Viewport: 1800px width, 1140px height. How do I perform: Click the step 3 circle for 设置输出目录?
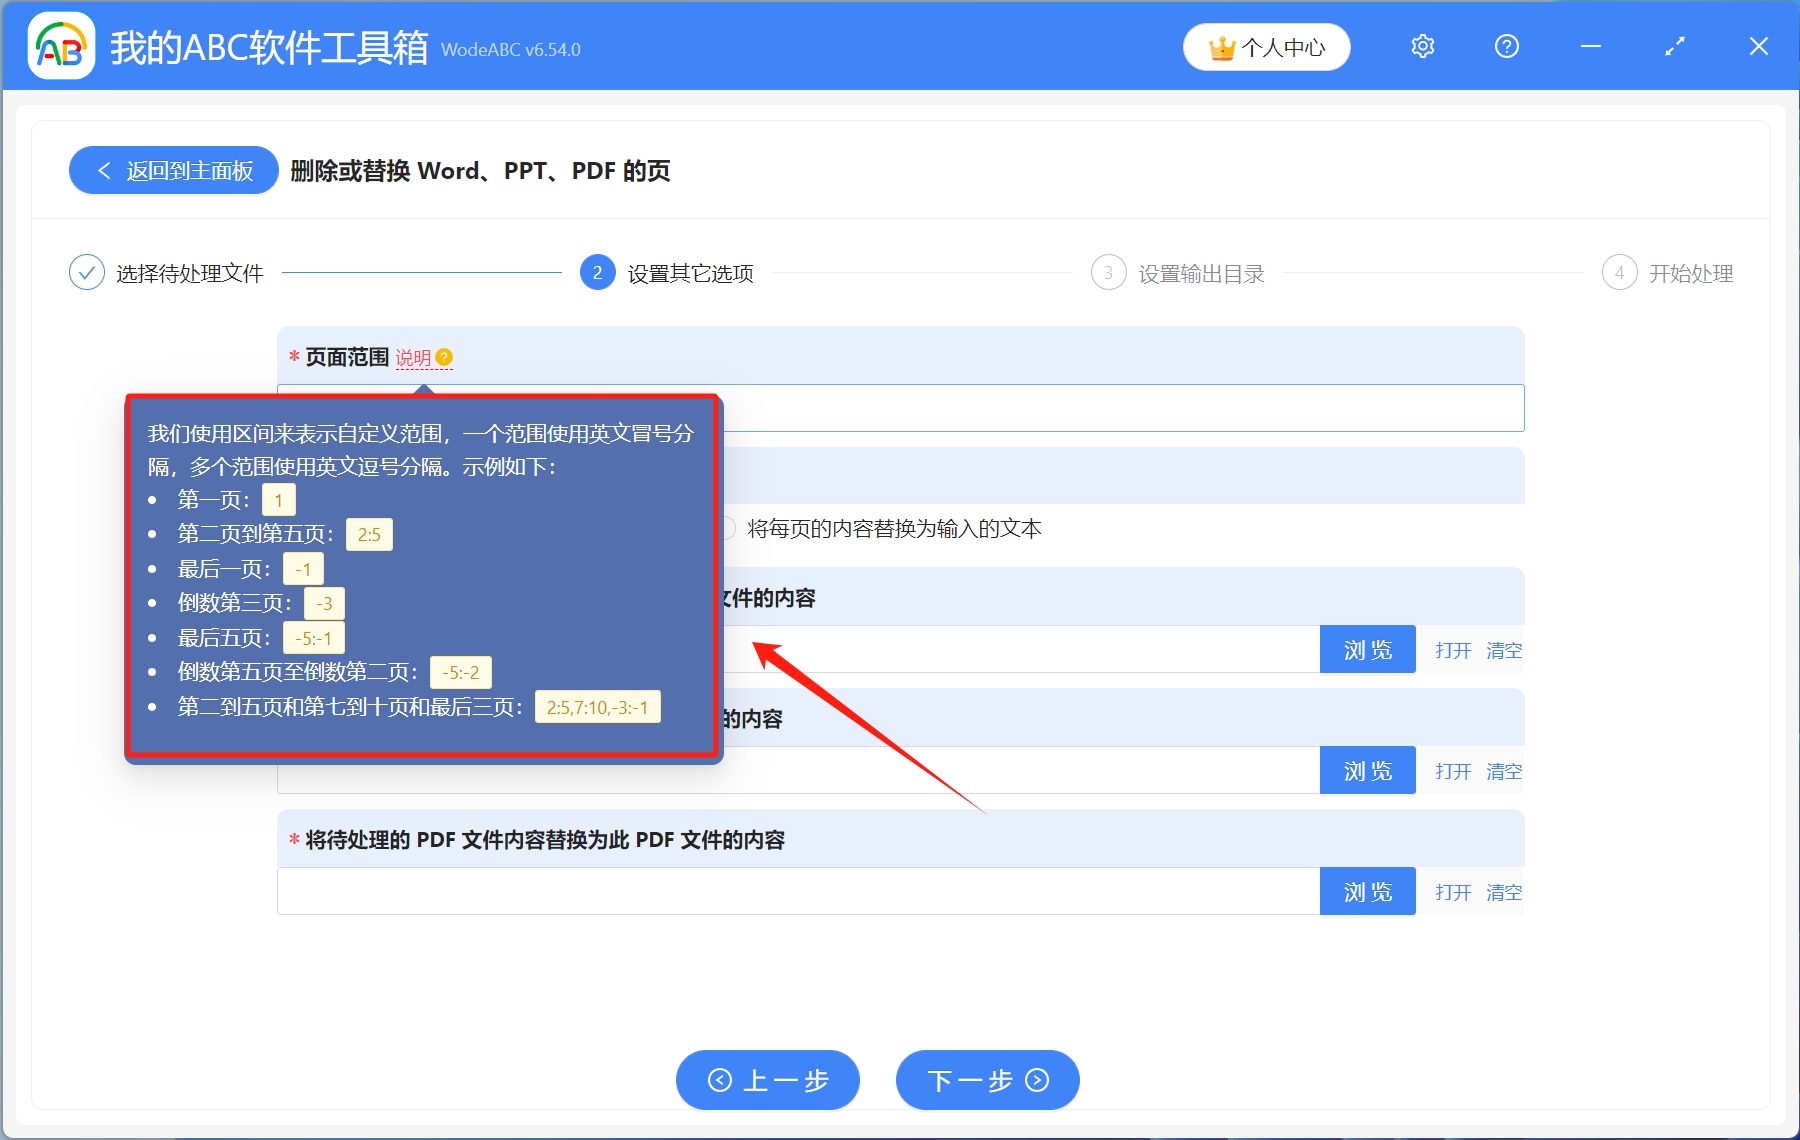1108,272
